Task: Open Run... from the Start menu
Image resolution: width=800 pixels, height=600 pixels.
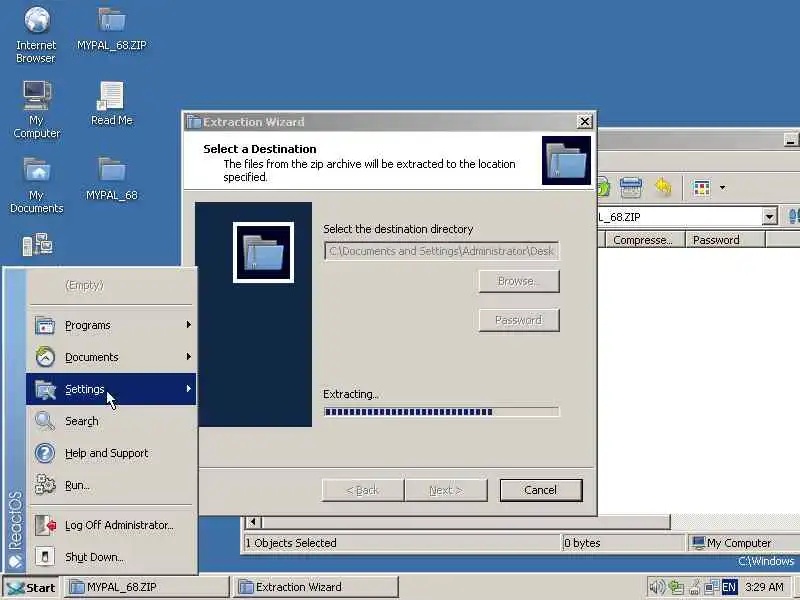Action: pos(111,485)
